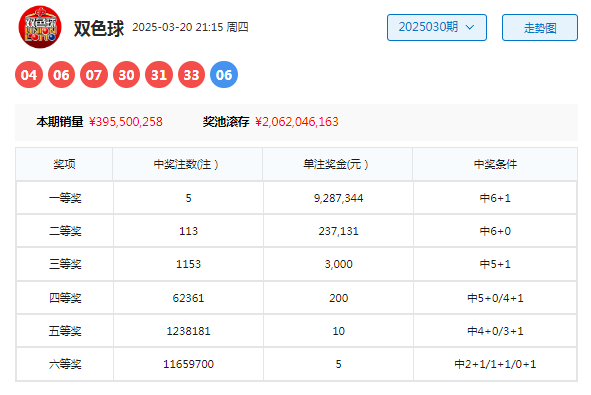Screen dimensions: 591x395
Task: Select red ball number 31
Action: pyautogui.click(x=159, y=75)
